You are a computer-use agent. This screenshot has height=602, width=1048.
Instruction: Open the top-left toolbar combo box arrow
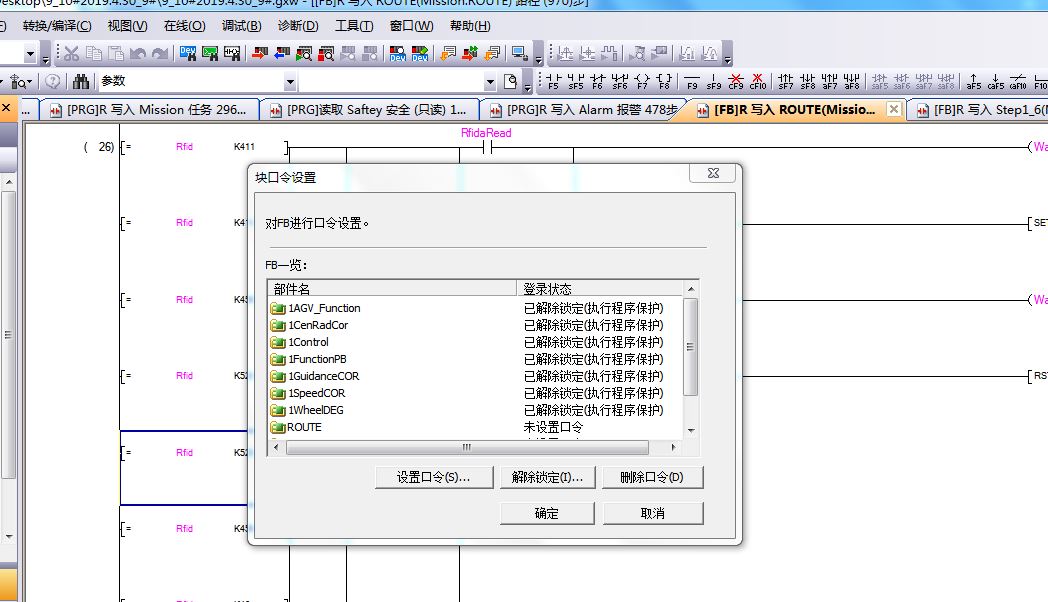tap(30, 54)
